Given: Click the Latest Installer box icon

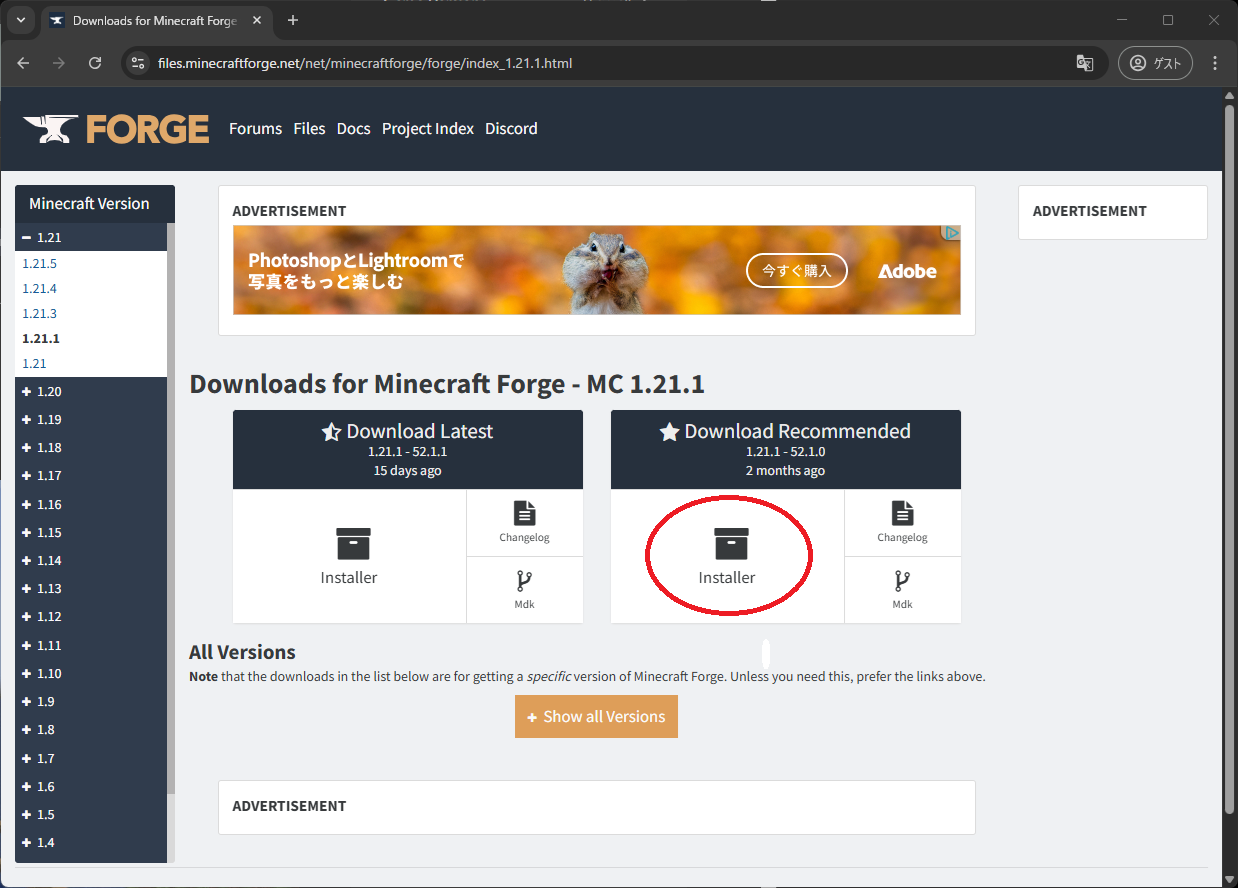Looking at the screenshot, I should 353,544.
